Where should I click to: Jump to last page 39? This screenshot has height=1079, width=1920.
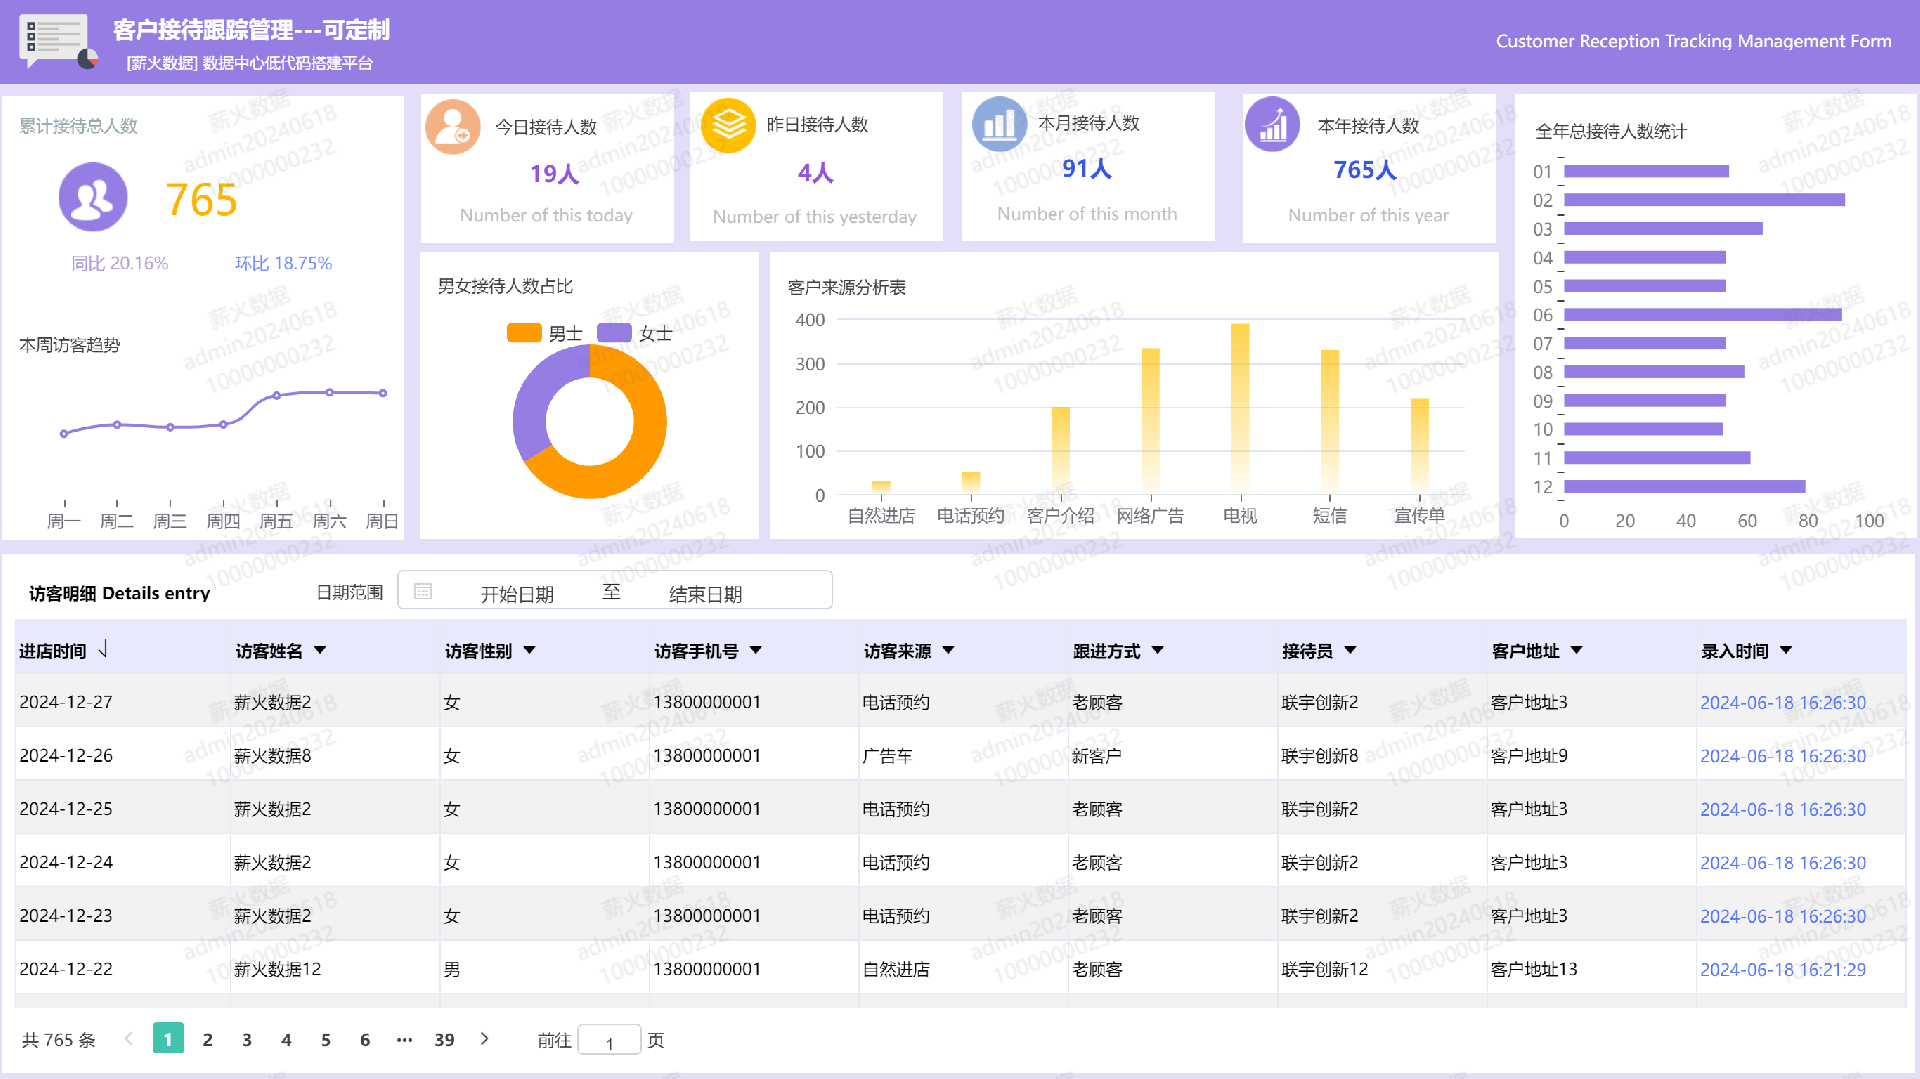pos(445,1040)
